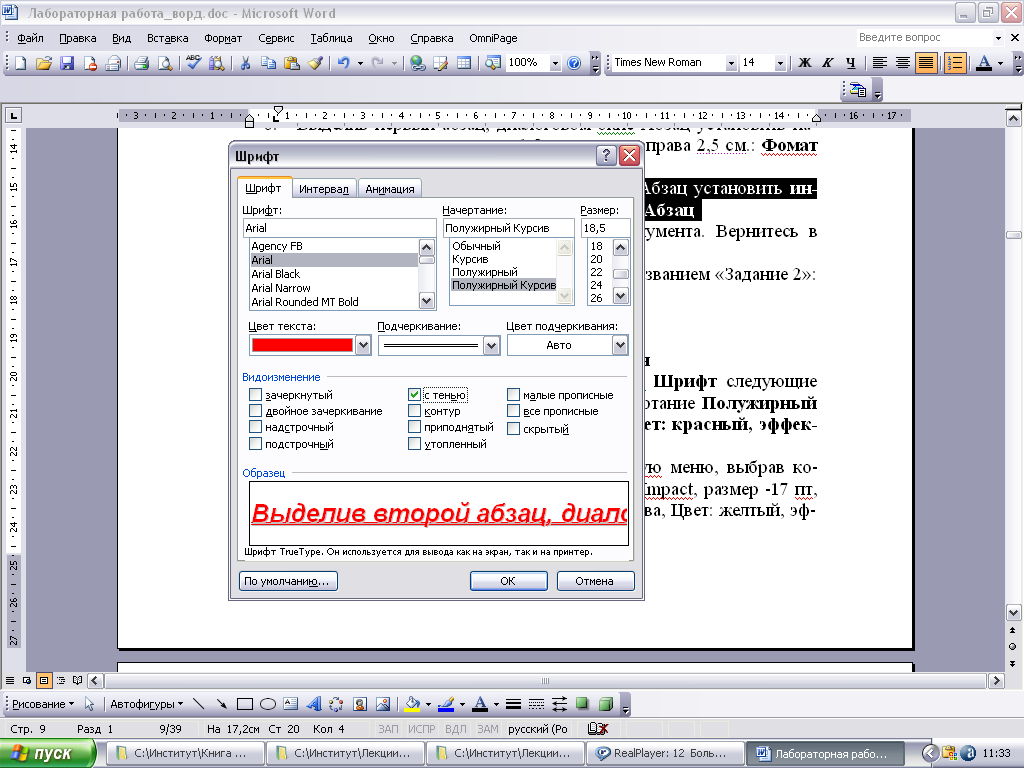The image size is (1024, 768).
Task: Select the Line tool in Drawing toolbar
Action: click(199, 704)
